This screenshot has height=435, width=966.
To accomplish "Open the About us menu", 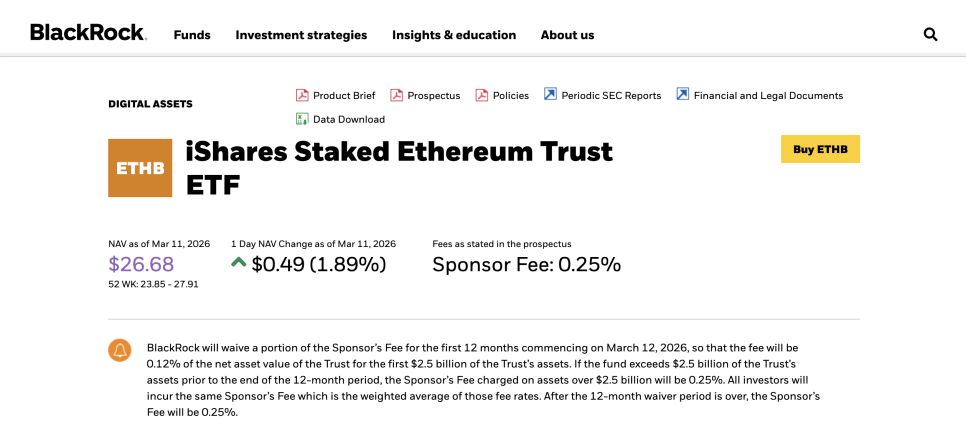I will 567,35.
